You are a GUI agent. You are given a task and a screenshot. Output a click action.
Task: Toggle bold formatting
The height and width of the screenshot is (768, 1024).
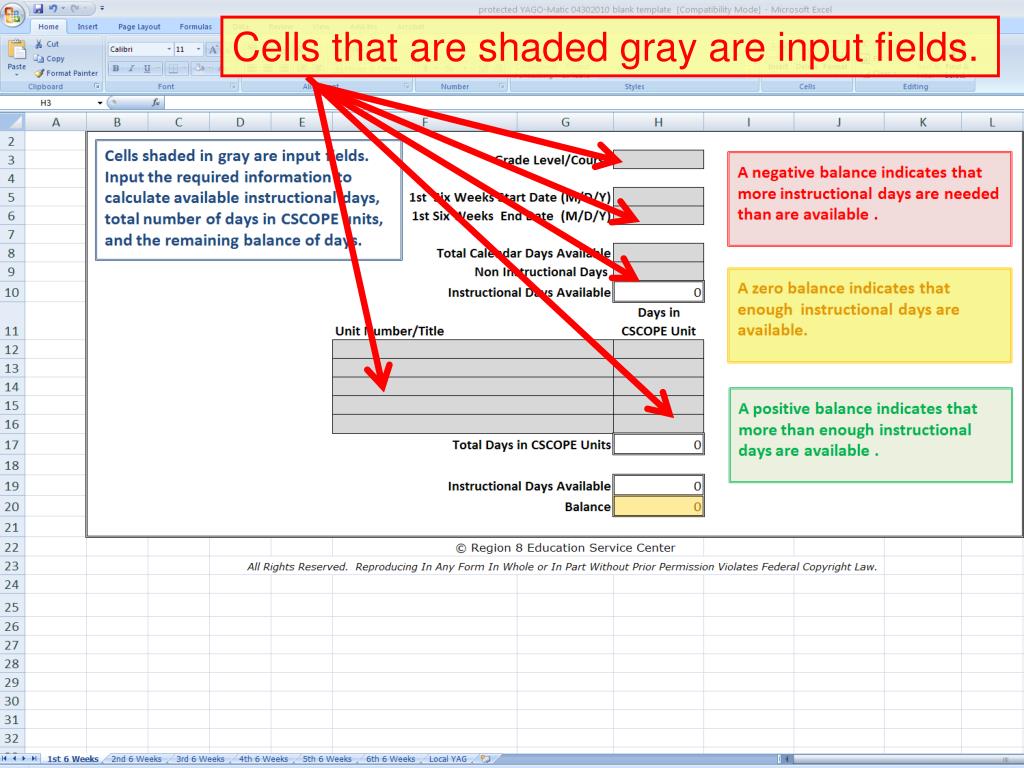(x=116, y=68)
